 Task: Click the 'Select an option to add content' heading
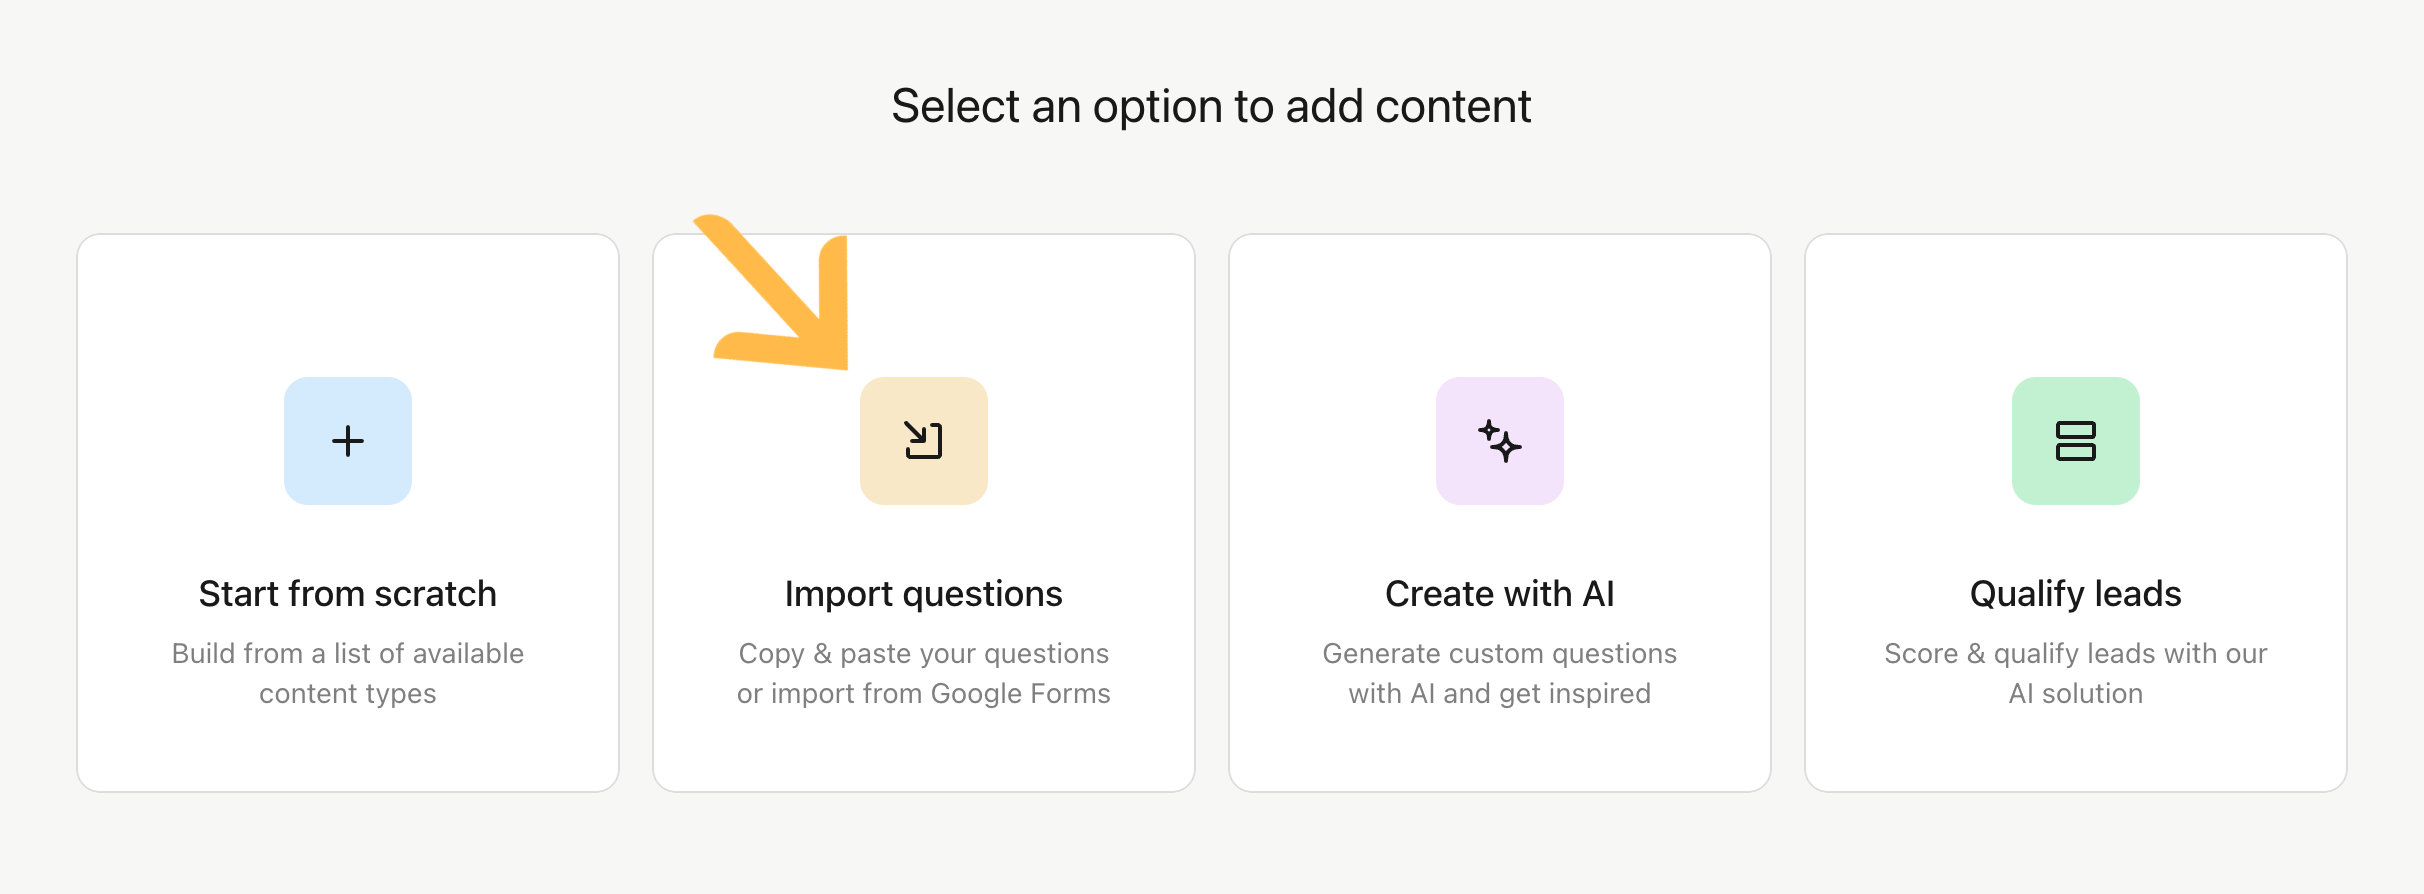pyautogui.click(x=1211, y=106)
